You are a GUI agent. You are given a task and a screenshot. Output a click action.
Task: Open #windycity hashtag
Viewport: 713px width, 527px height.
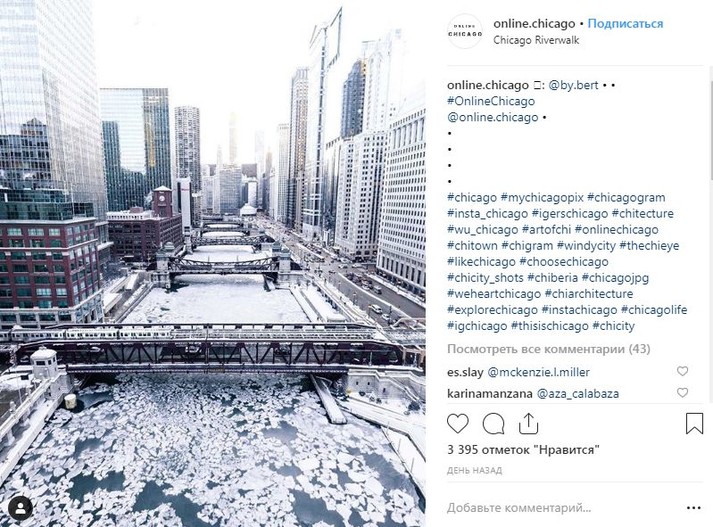pyautogui.click(x=586, y=246)
